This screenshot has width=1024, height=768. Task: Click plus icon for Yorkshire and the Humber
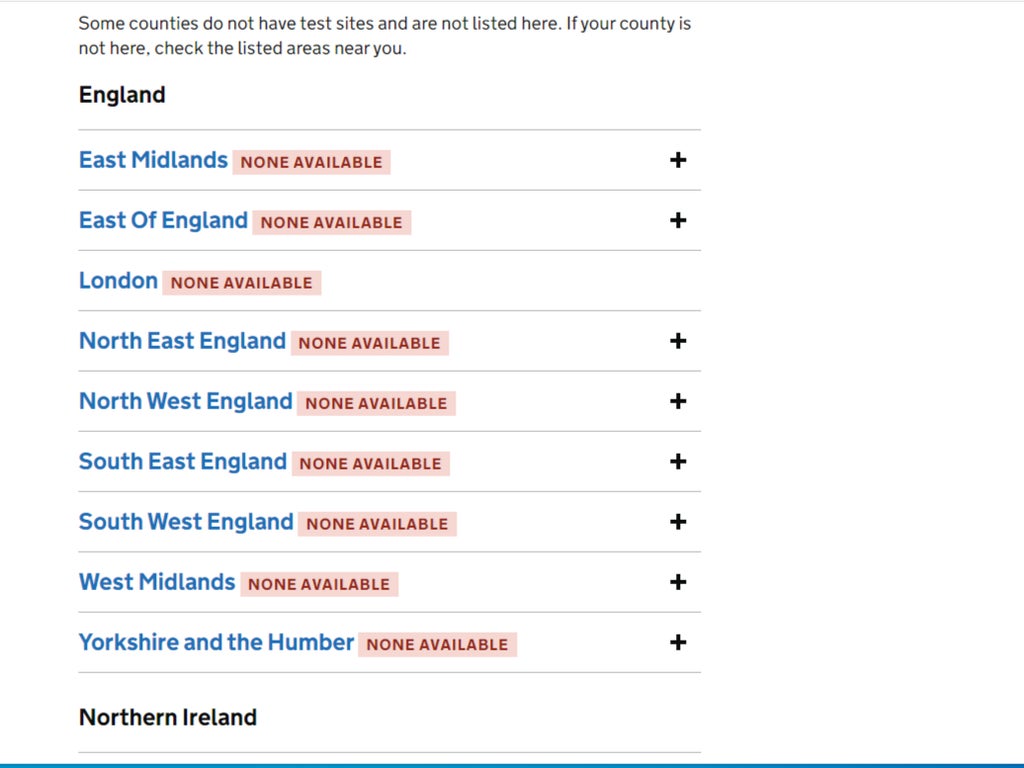coord(678,642)
